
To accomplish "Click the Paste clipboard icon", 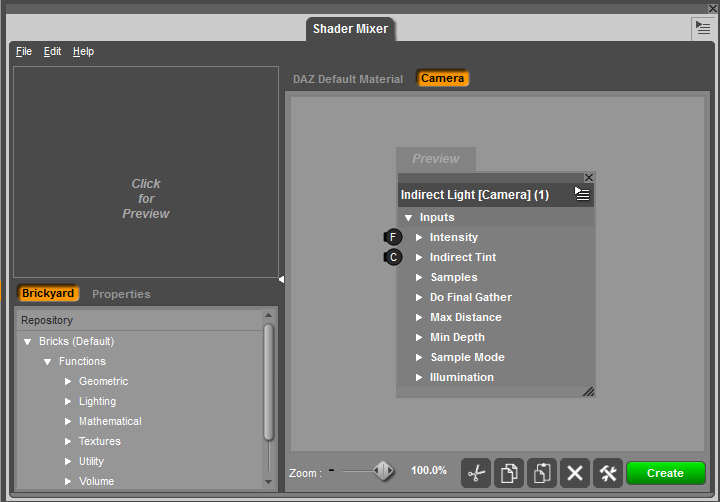I will [542, 473].
